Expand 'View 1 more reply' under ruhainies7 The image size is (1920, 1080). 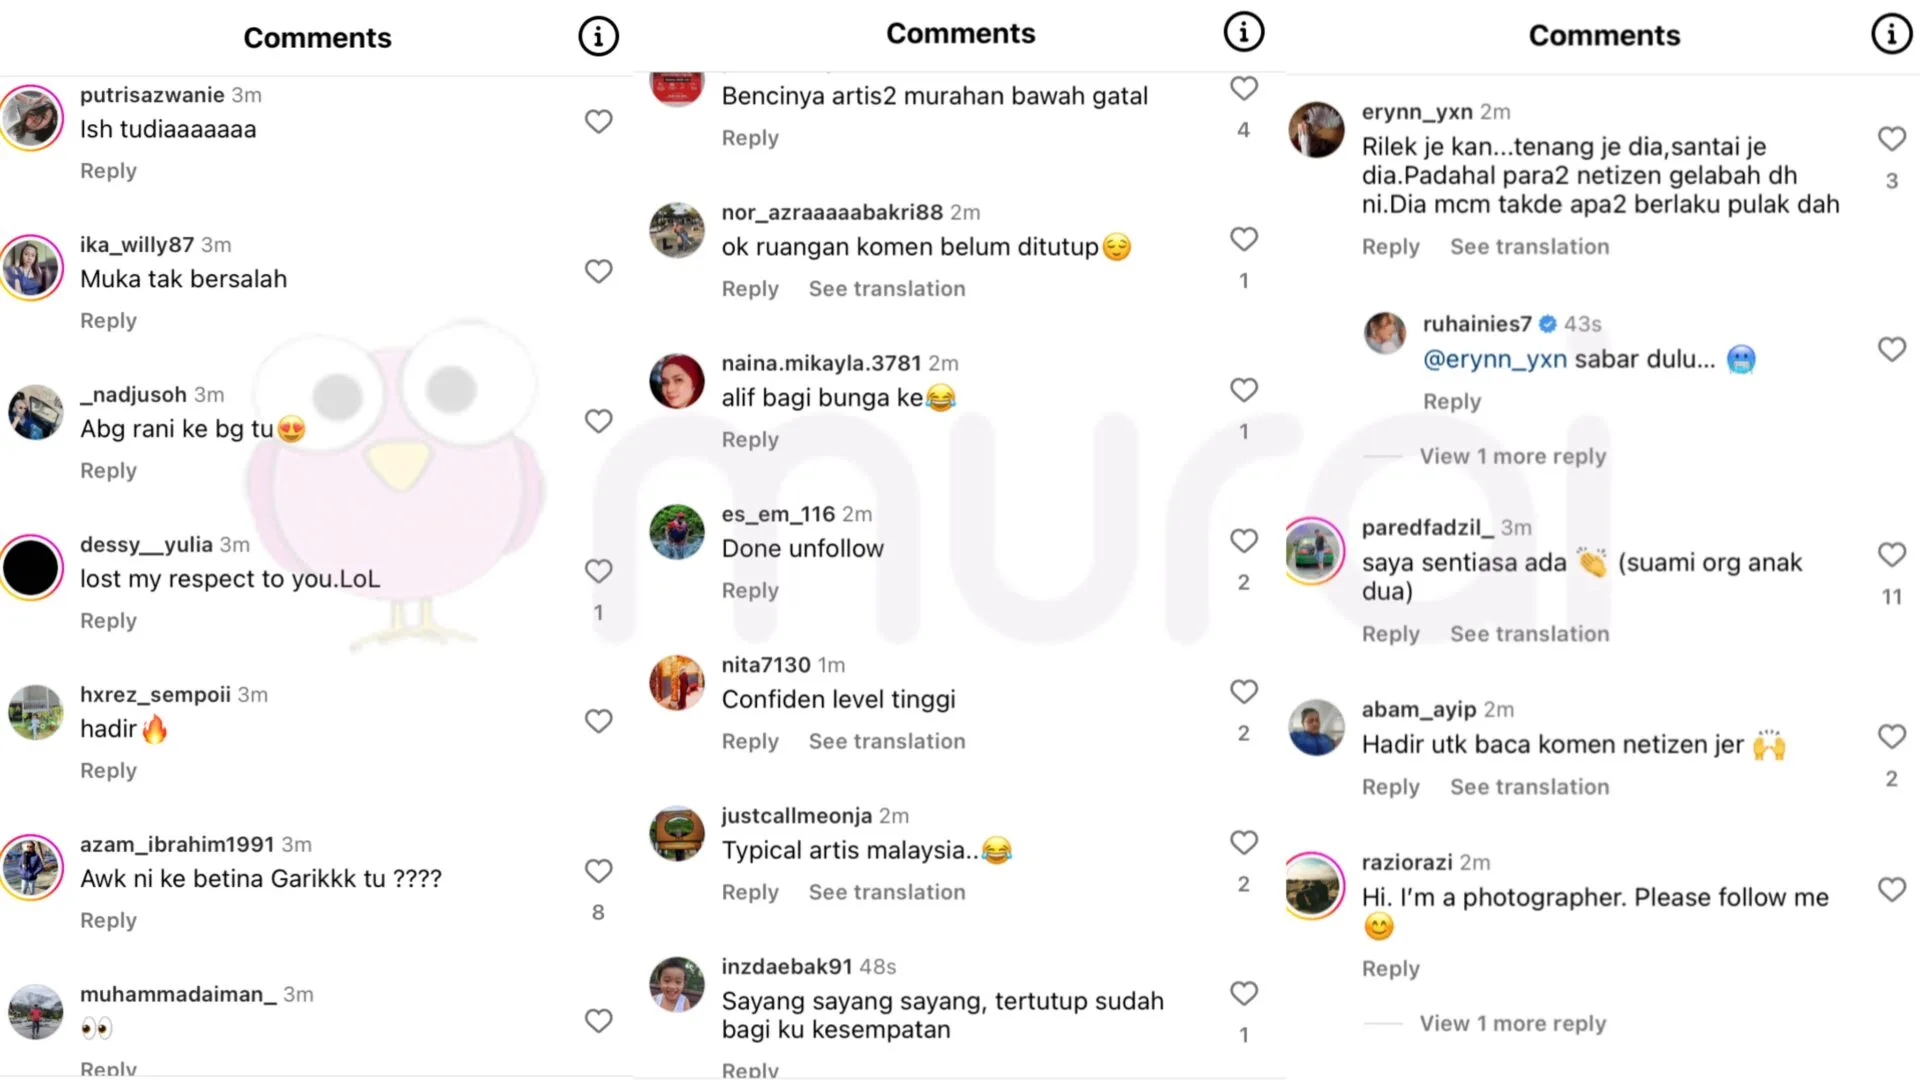click(1512, 456)
